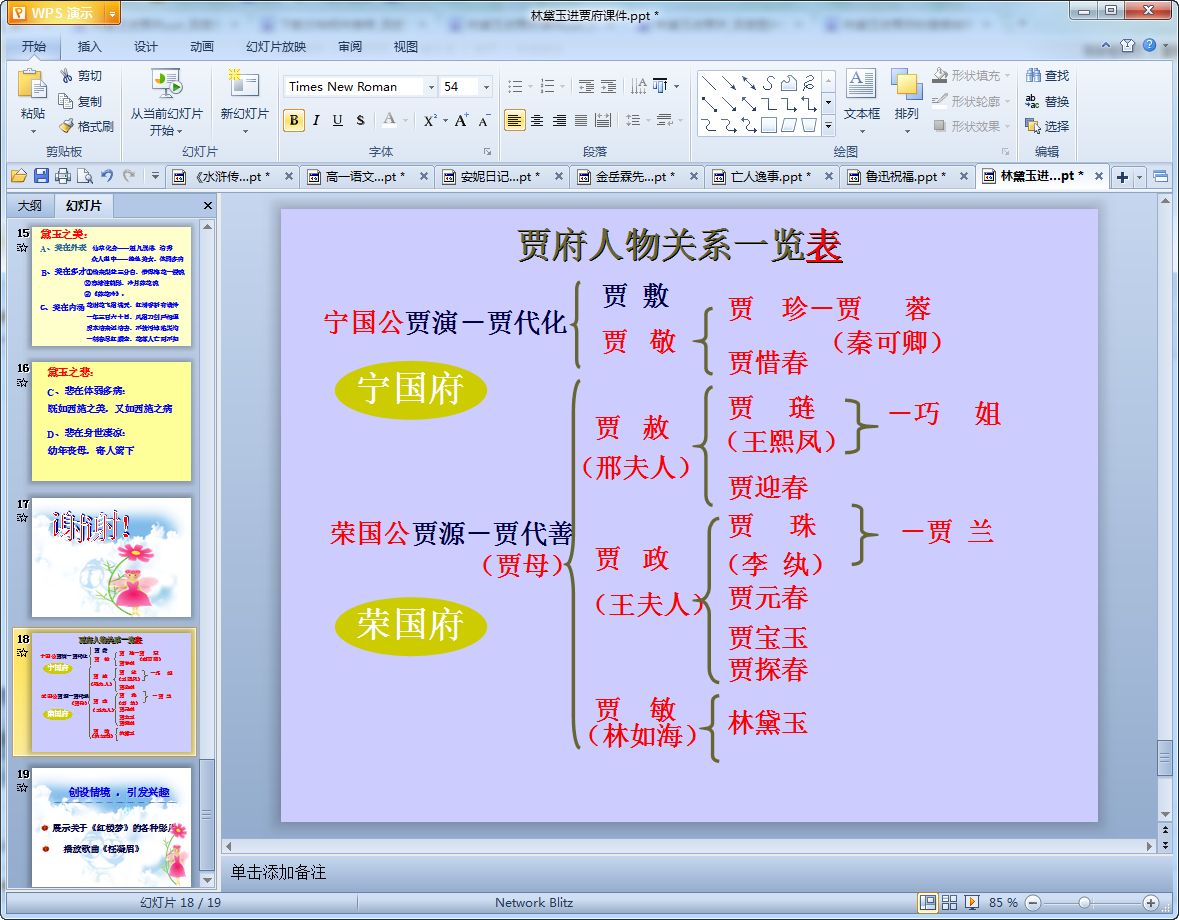
Task: Select slide 15 thumbnail
Action: [111, 286]
